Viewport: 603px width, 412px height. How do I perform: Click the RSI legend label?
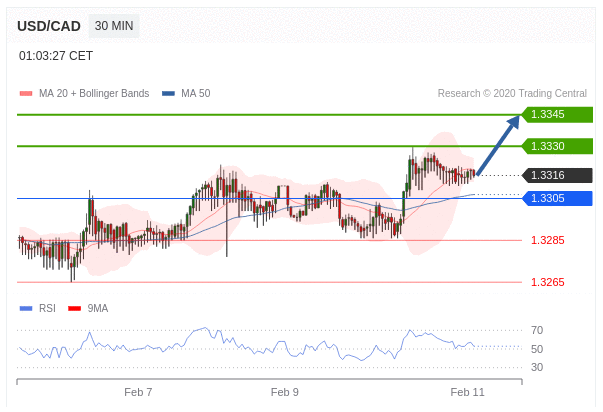pyautogui.click(x=47, y=309)
